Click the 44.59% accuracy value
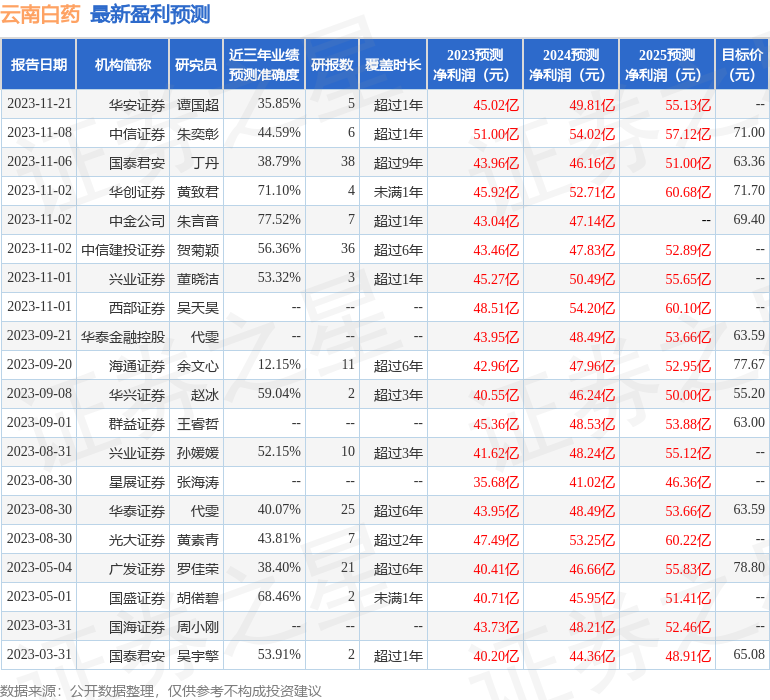This screenshot has width=770, height=700. (279, 133)
